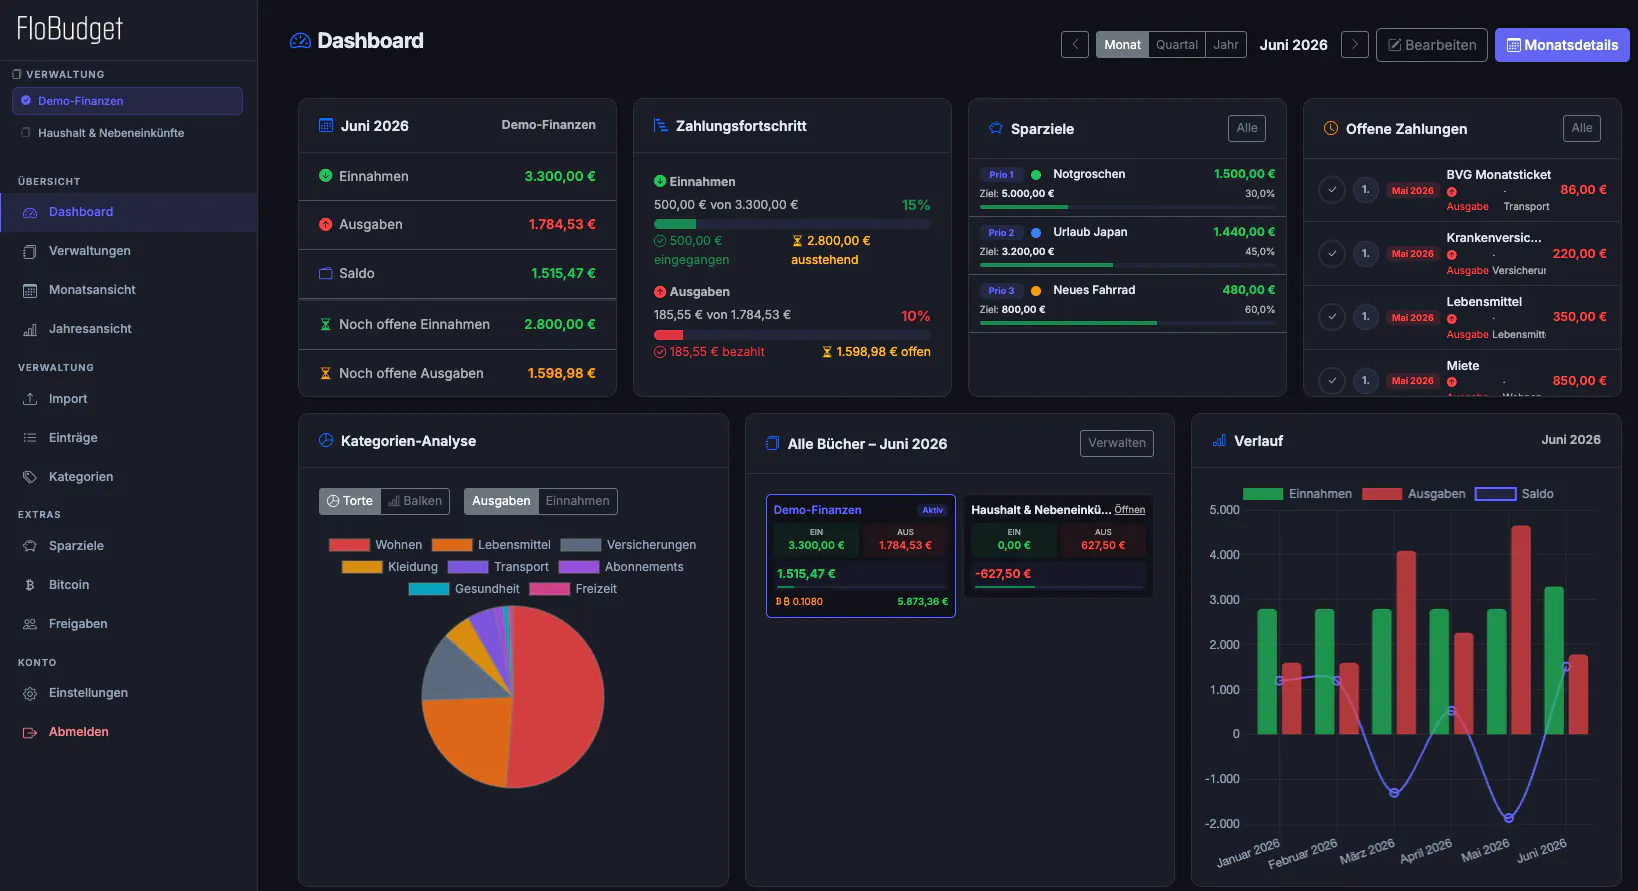
Task: Open Monatsansicht in the sidebar
Action: click(x=128, y=290)
